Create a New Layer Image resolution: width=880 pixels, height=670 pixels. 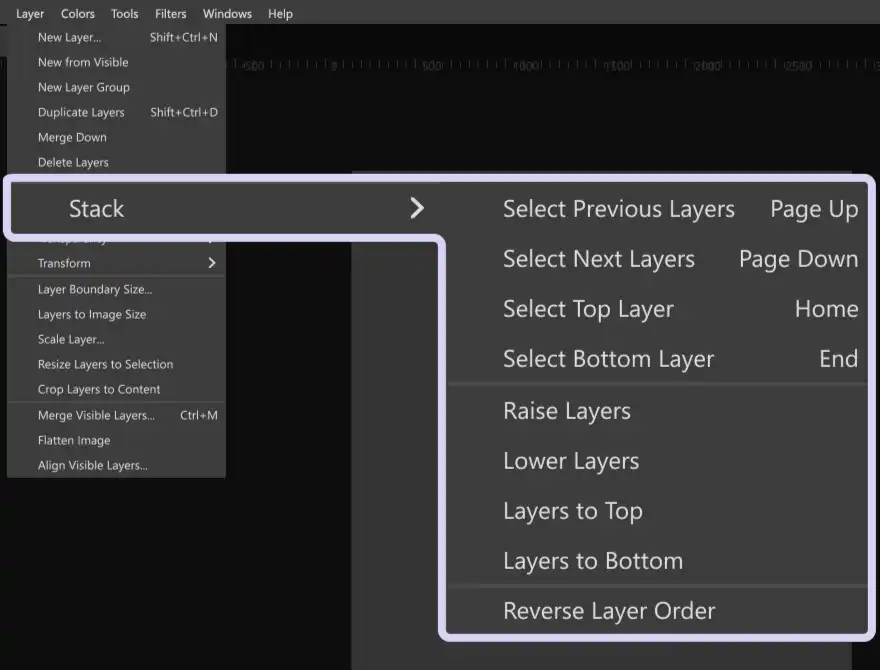tap(70, 37)
